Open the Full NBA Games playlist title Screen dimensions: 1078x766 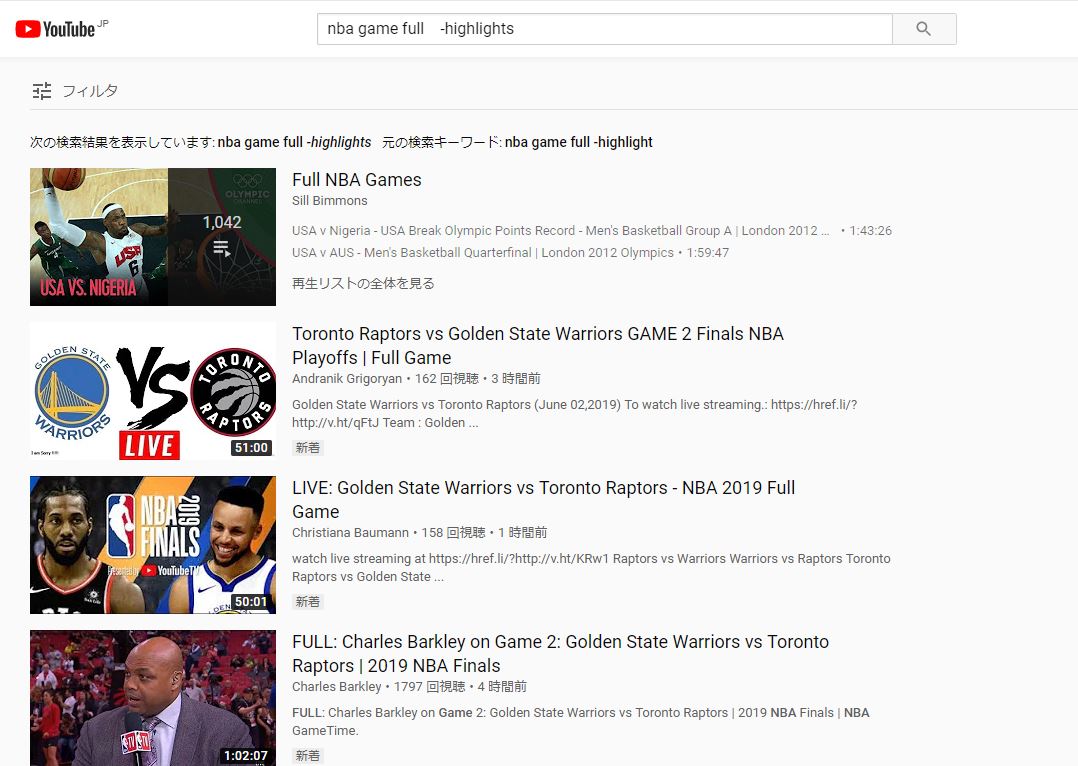356,180
